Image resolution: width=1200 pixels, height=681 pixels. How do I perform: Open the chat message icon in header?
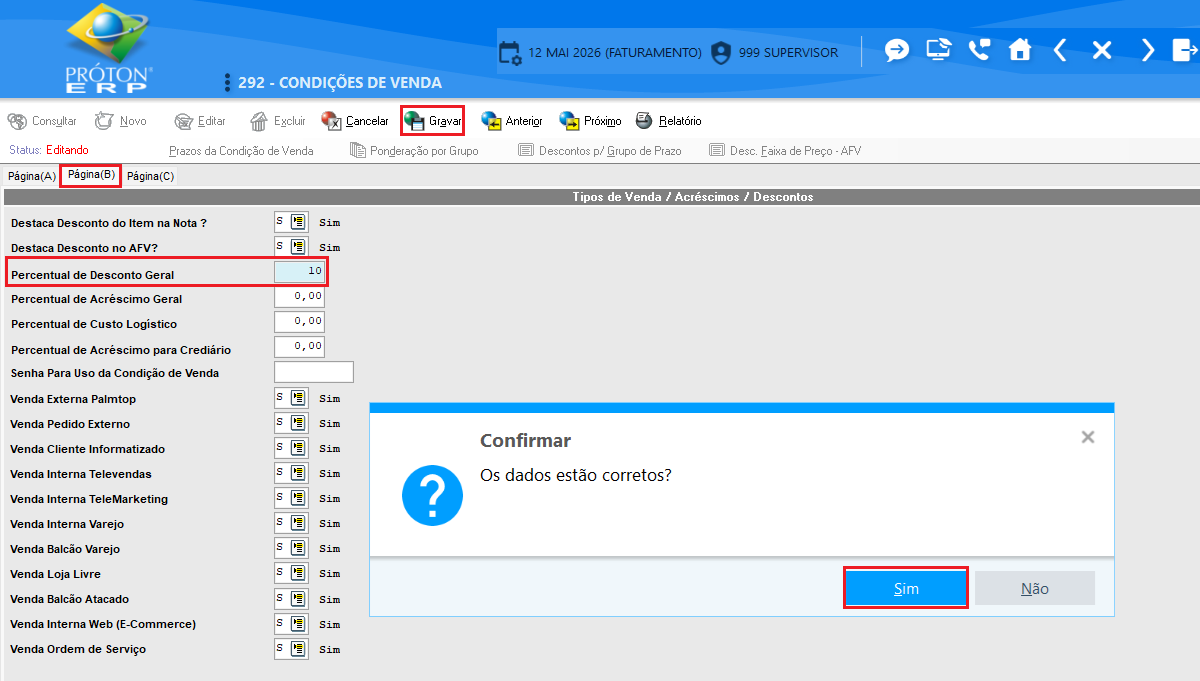coord(897,50)
